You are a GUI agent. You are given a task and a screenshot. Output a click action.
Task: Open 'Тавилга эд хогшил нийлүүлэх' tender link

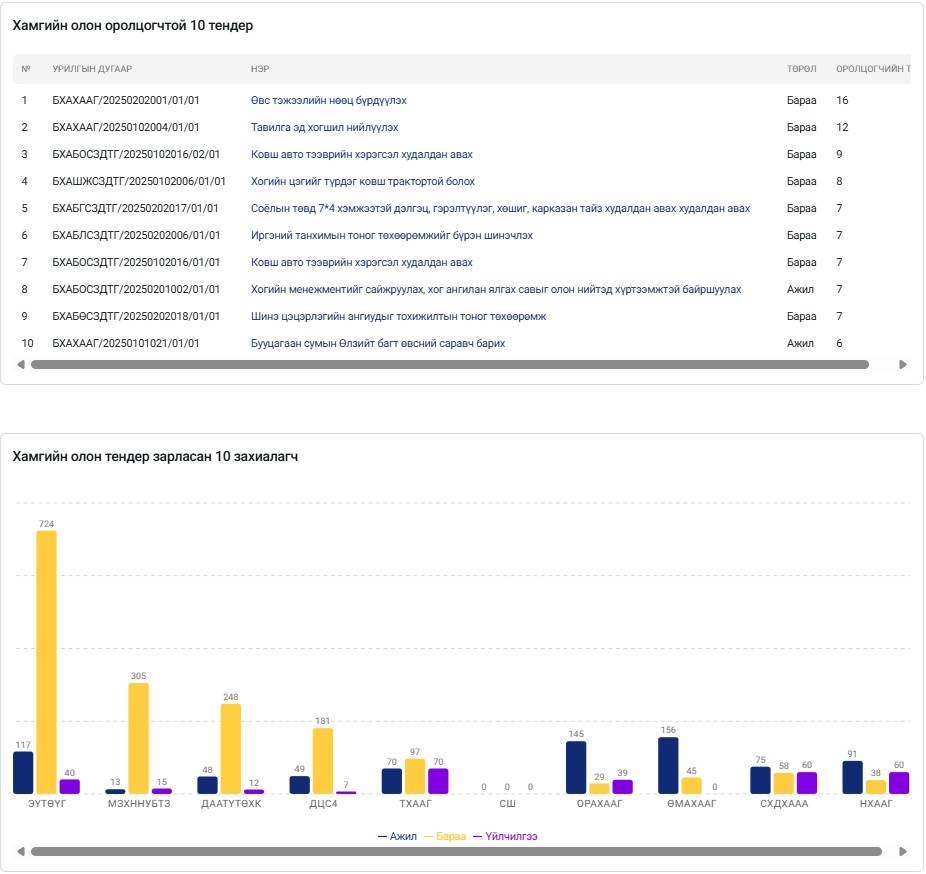tap(324, 128)
